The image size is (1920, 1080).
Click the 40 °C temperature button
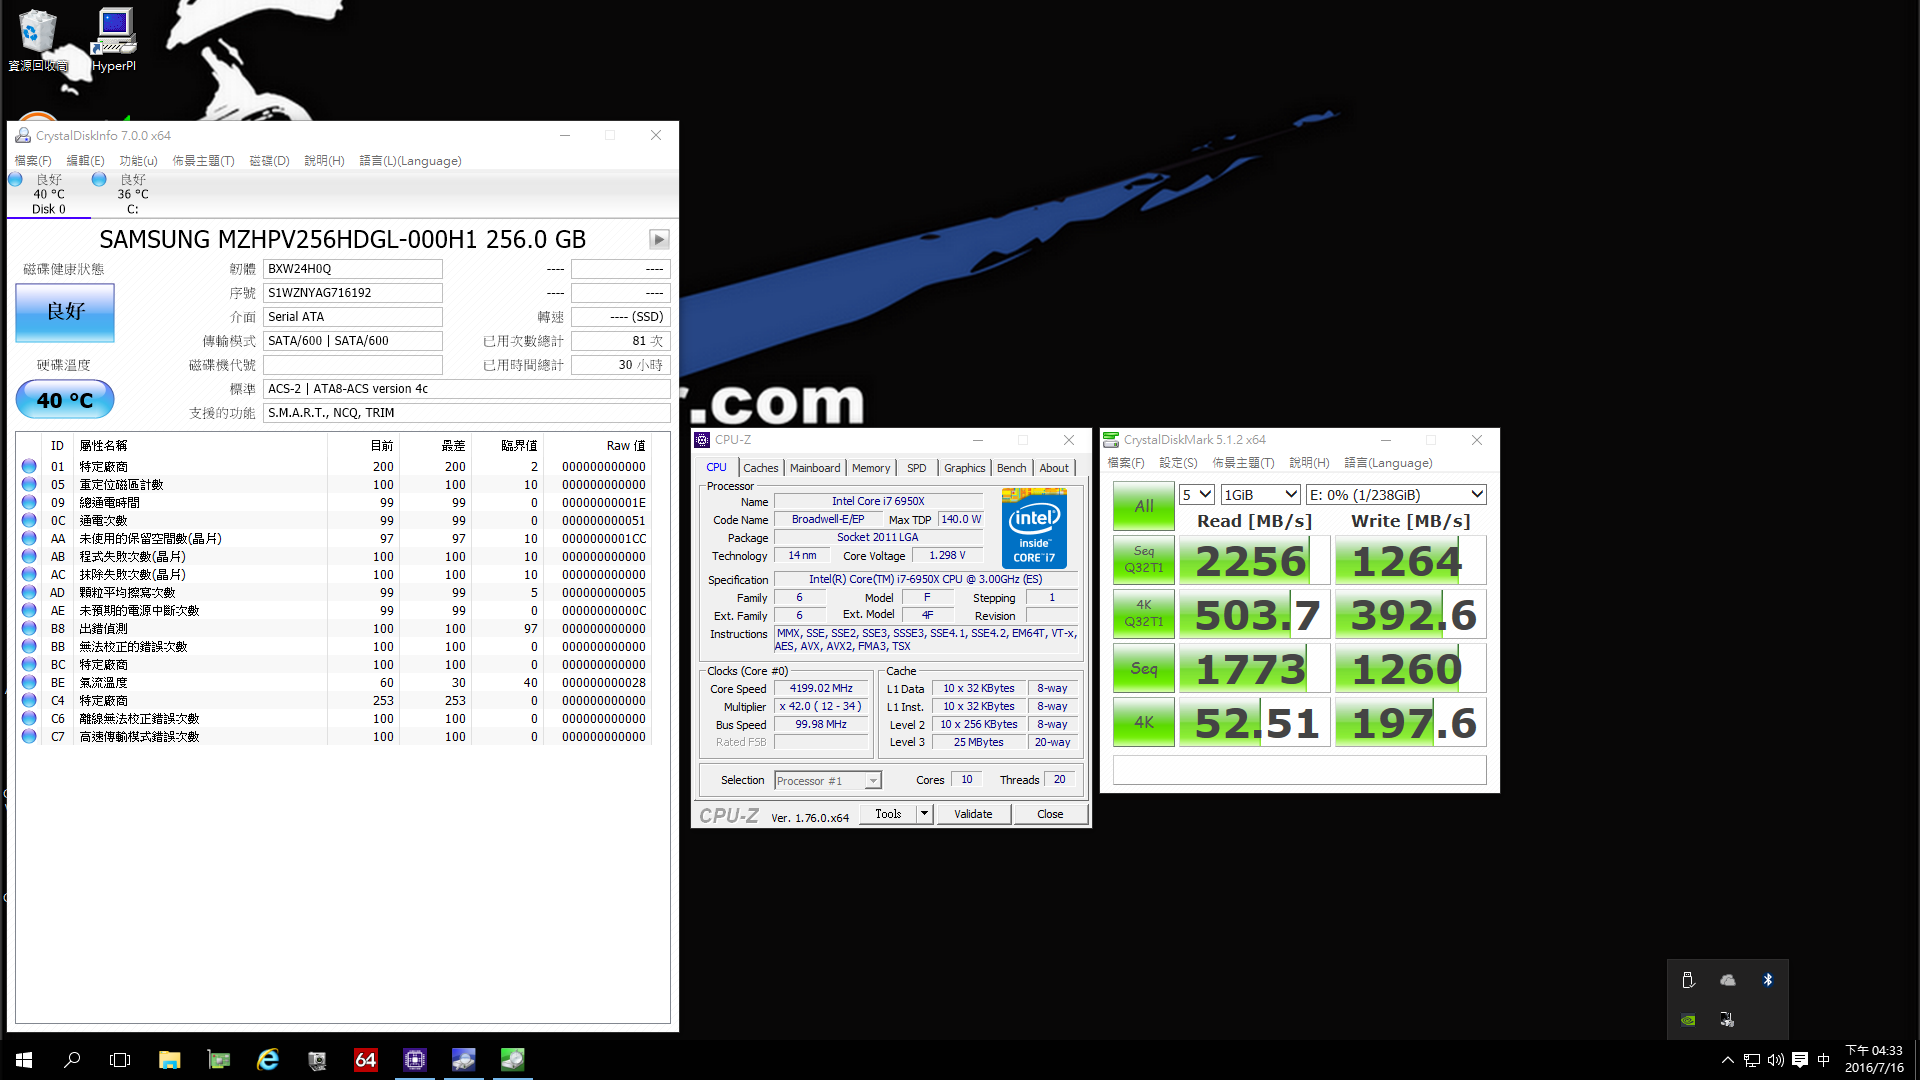[x=65, y=400]
